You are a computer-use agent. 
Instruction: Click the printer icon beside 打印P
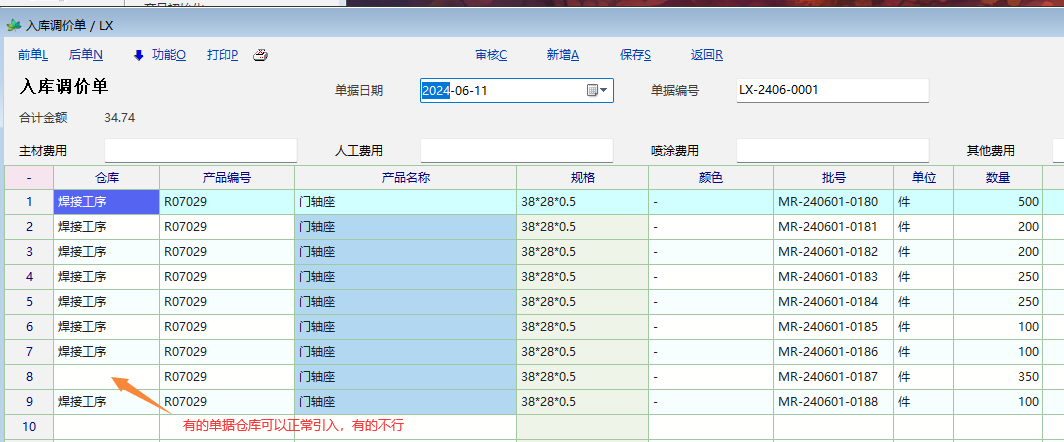260,55
